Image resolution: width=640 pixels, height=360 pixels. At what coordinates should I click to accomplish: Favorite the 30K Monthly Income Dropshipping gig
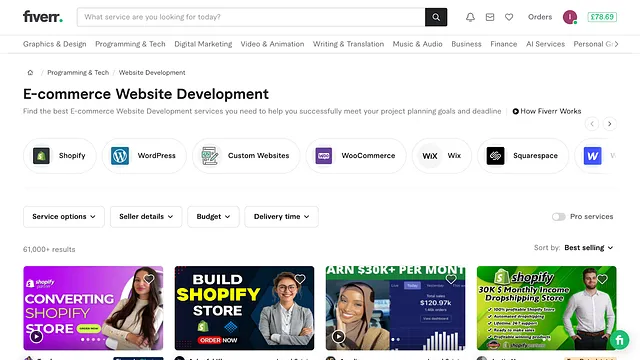(x=602, y=279)
